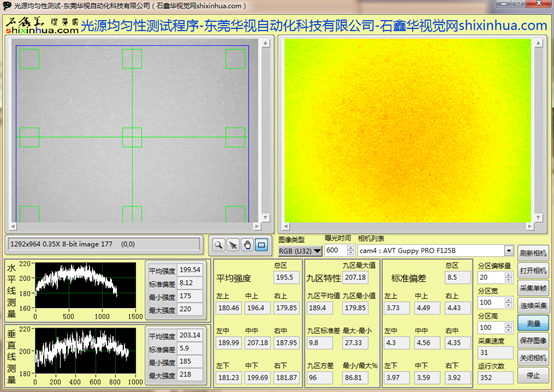
Task: Click the 最小/最大% value 86.81
Action: coord(355,378)
